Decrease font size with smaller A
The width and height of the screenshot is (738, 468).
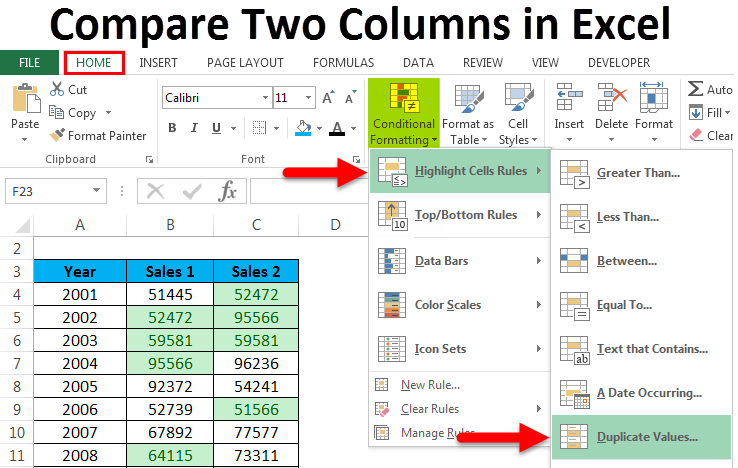pyautogui.click(x=351, y=97)
